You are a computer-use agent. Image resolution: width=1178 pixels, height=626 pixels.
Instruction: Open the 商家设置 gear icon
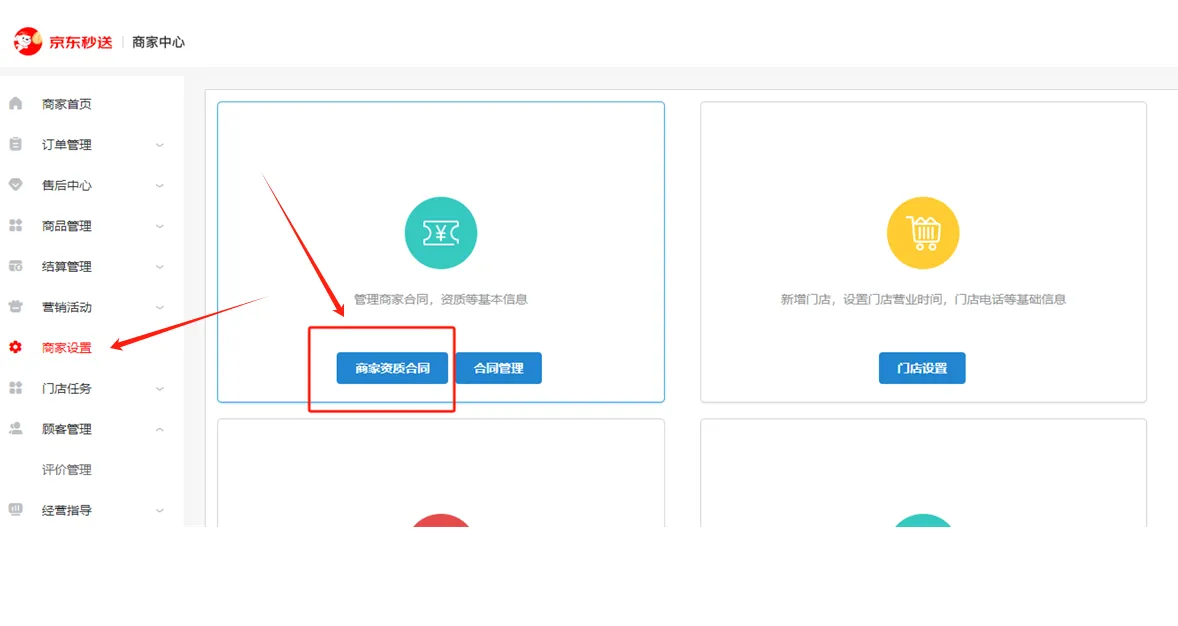[x=14, y=348]
